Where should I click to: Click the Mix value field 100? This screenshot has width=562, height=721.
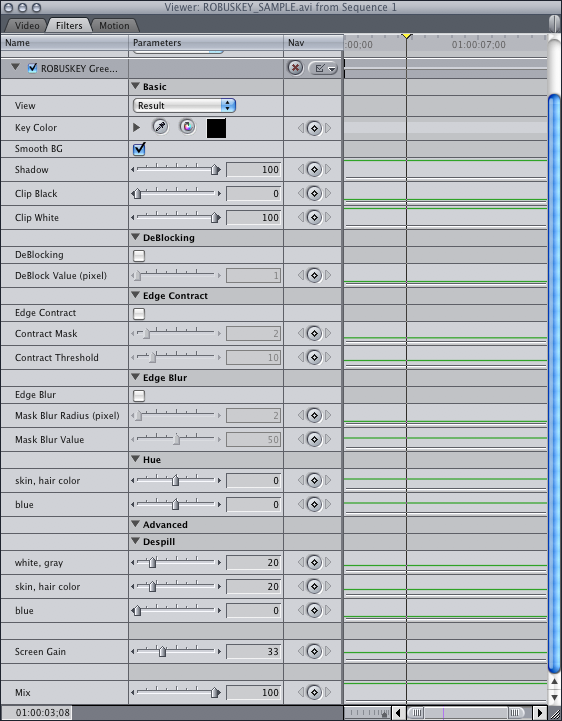(253, 692)
